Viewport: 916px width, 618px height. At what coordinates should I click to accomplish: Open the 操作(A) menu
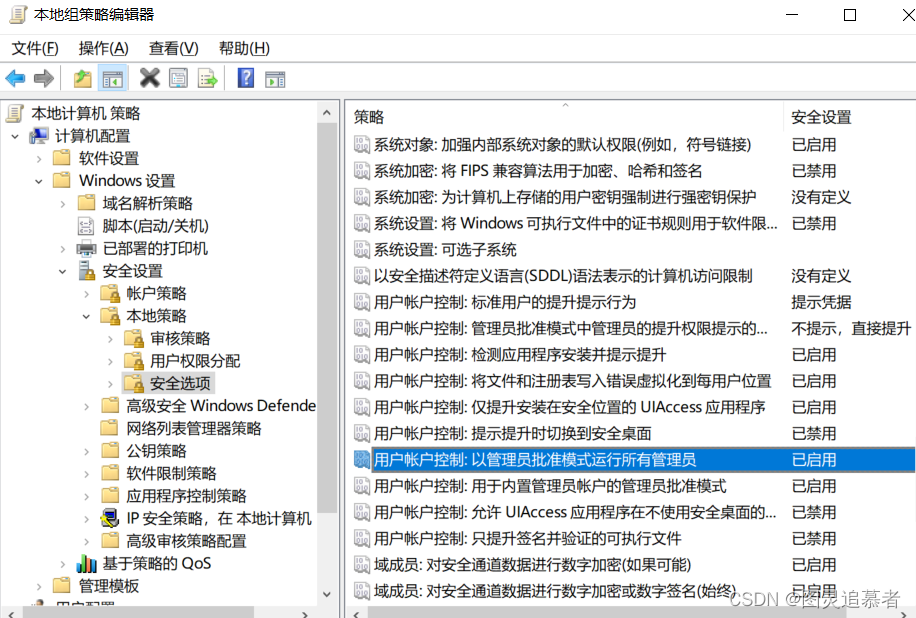pos(103,48)
